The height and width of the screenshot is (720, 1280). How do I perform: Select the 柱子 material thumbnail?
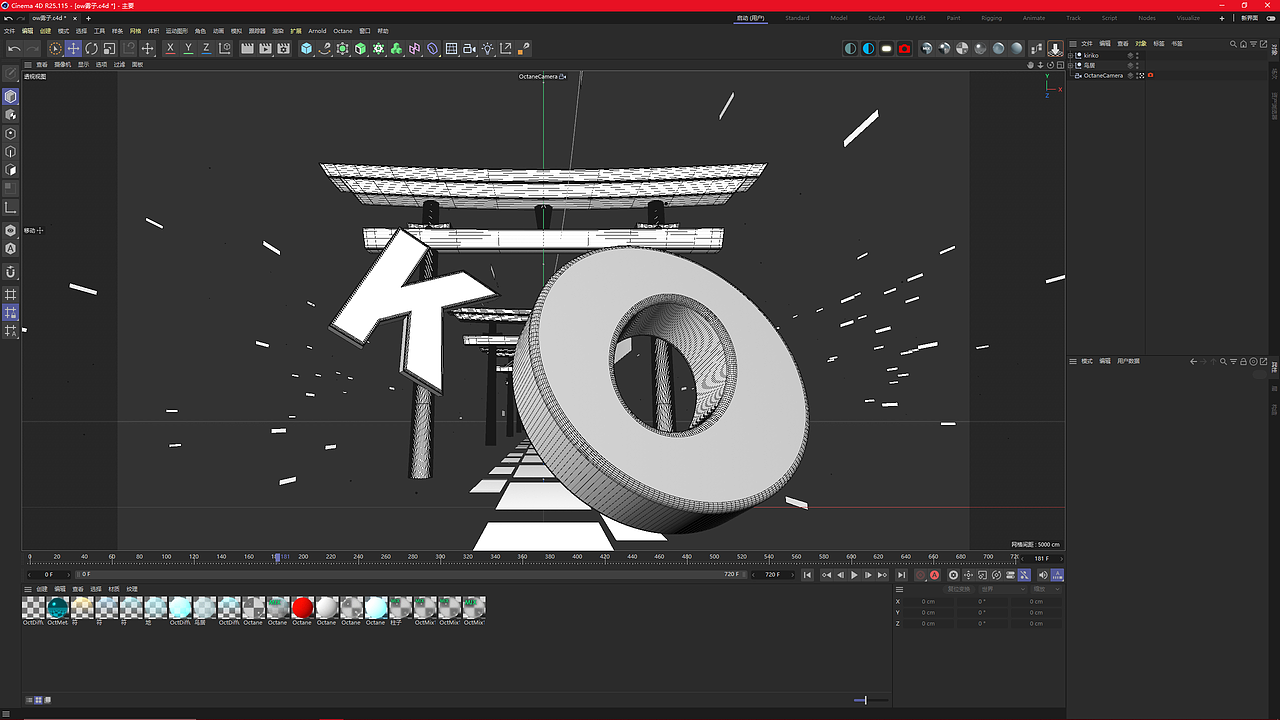click(x=400, y=608)
